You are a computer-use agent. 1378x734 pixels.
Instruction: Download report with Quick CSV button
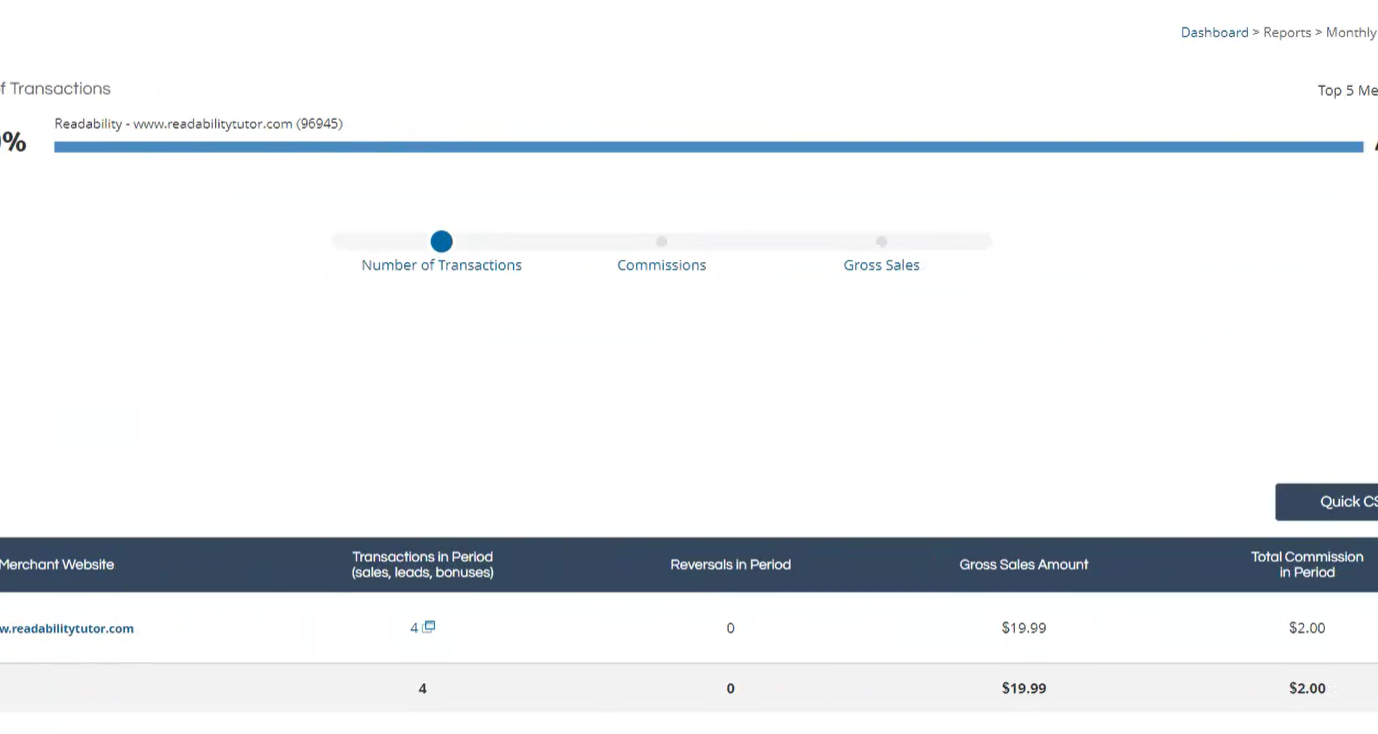tap(1326, 502)
